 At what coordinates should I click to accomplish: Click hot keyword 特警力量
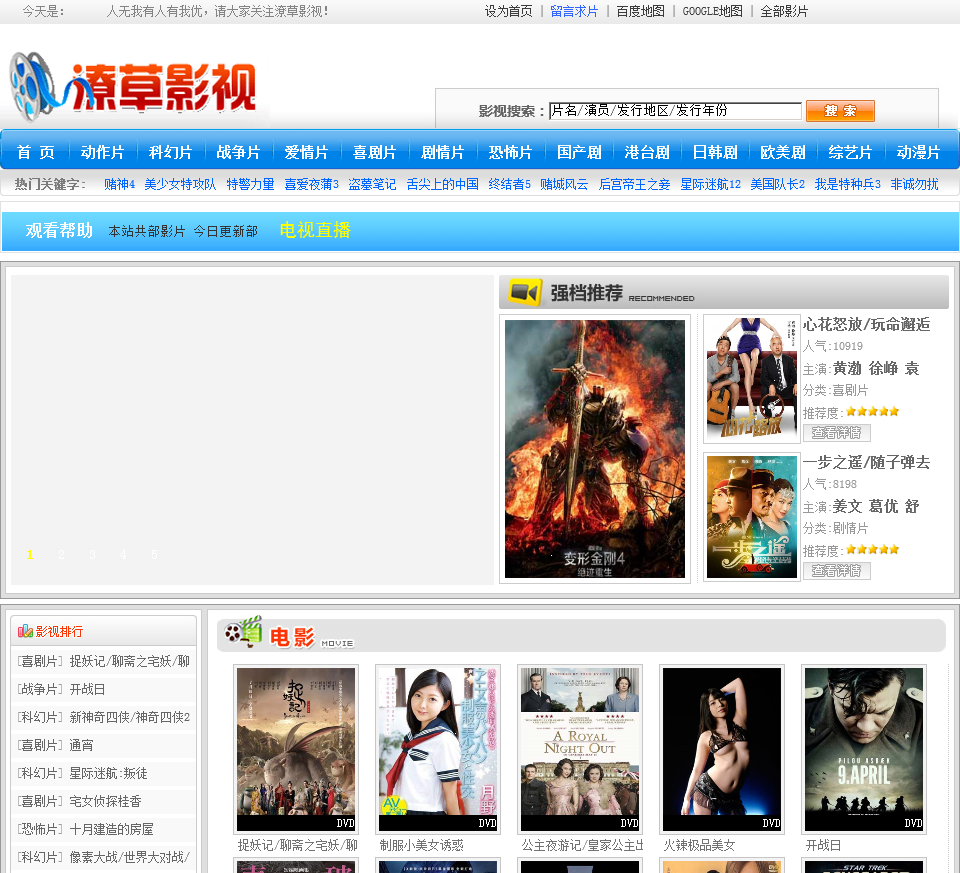pyautogui.click(x=250, y=184)
